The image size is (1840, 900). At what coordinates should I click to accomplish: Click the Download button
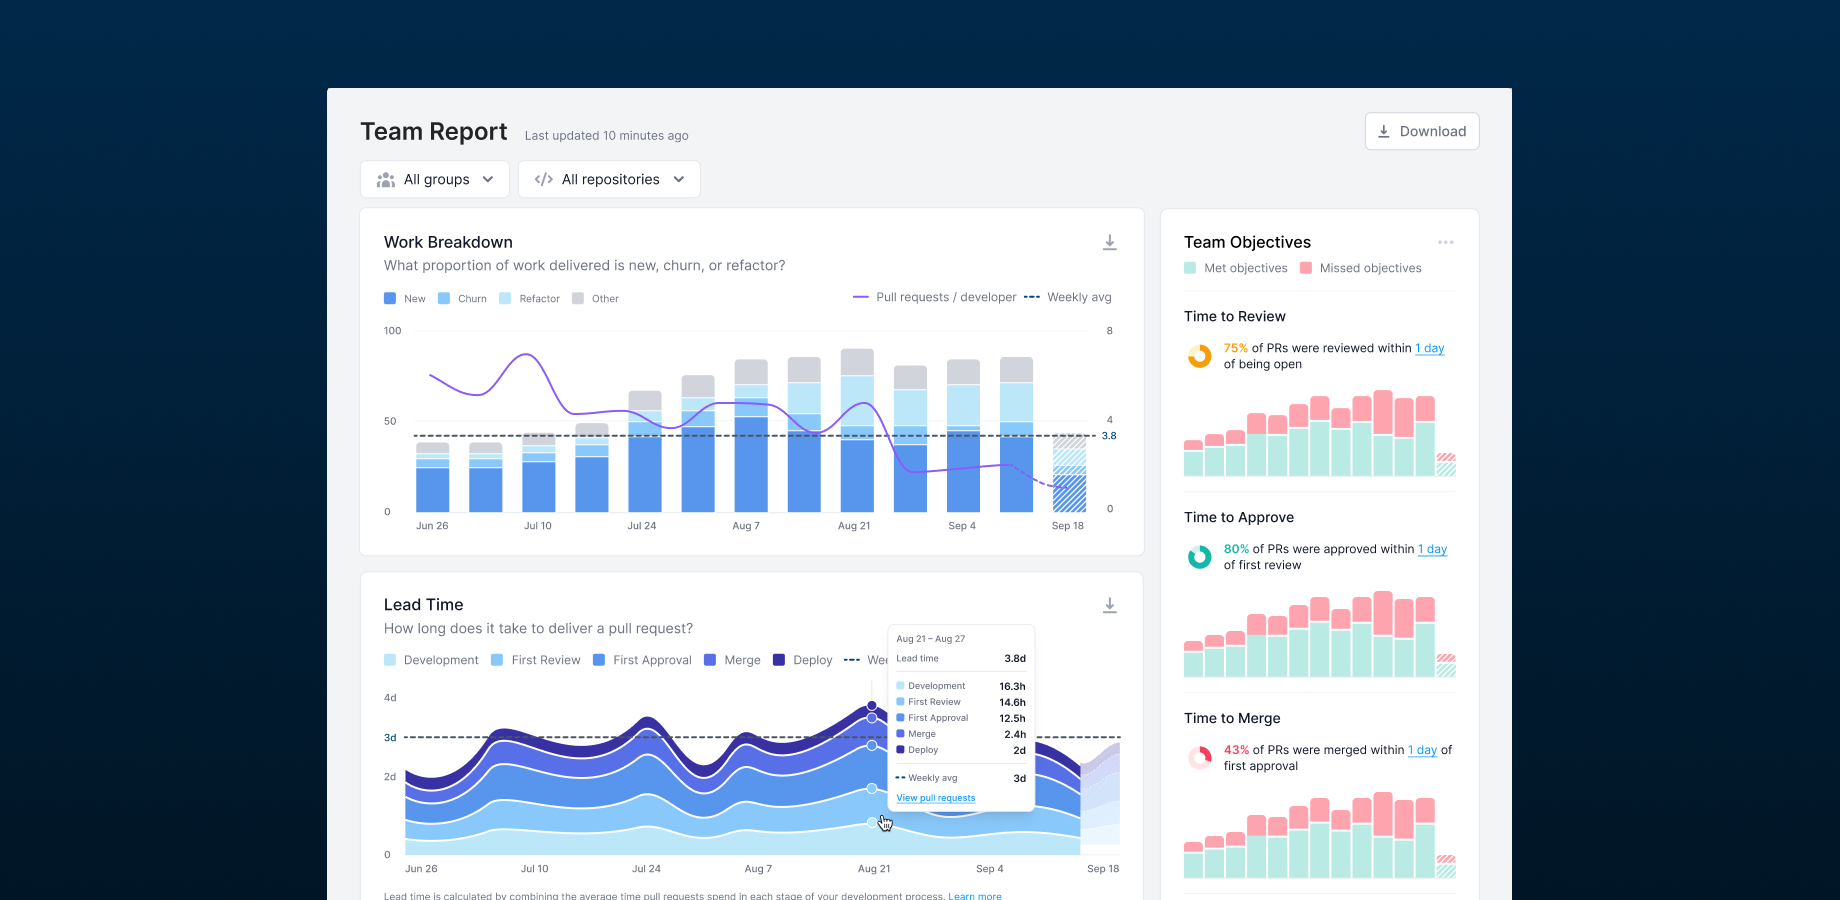(1421, 131)
